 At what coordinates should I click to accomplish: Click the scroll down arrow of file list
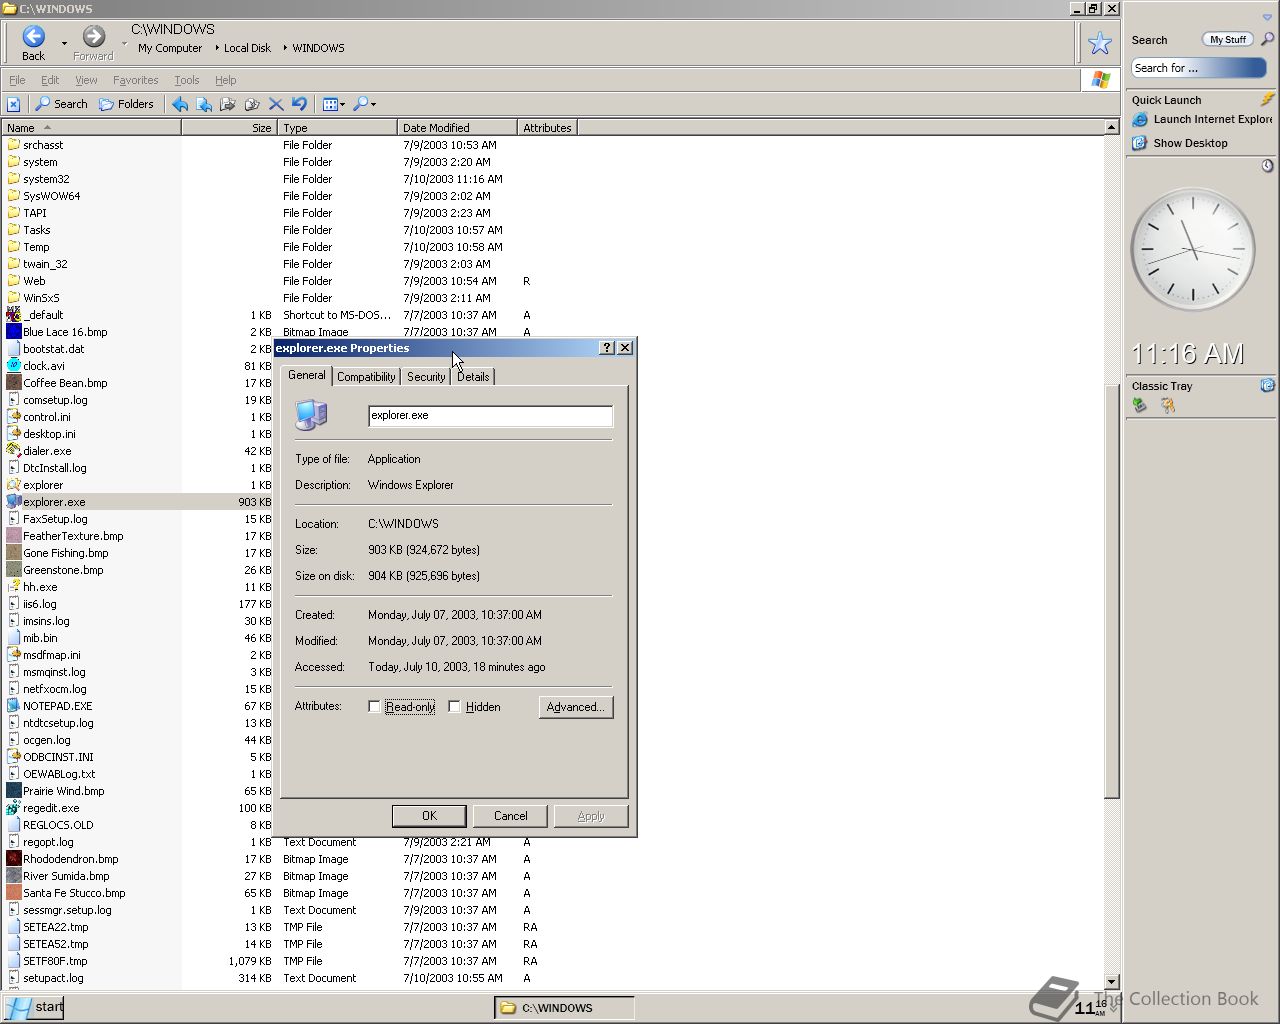[1111, 982]
